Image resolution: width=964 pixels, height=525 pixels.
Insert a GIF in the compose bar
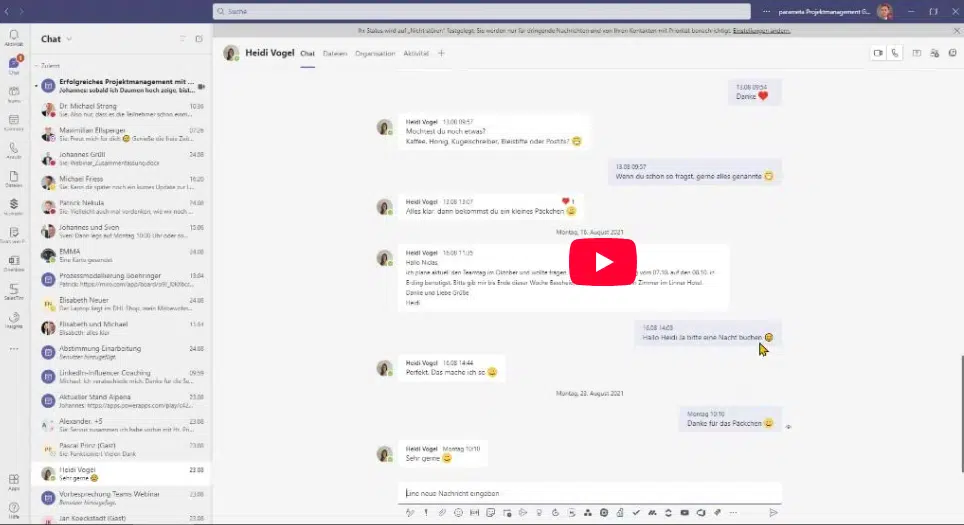[x=475, y=513]
